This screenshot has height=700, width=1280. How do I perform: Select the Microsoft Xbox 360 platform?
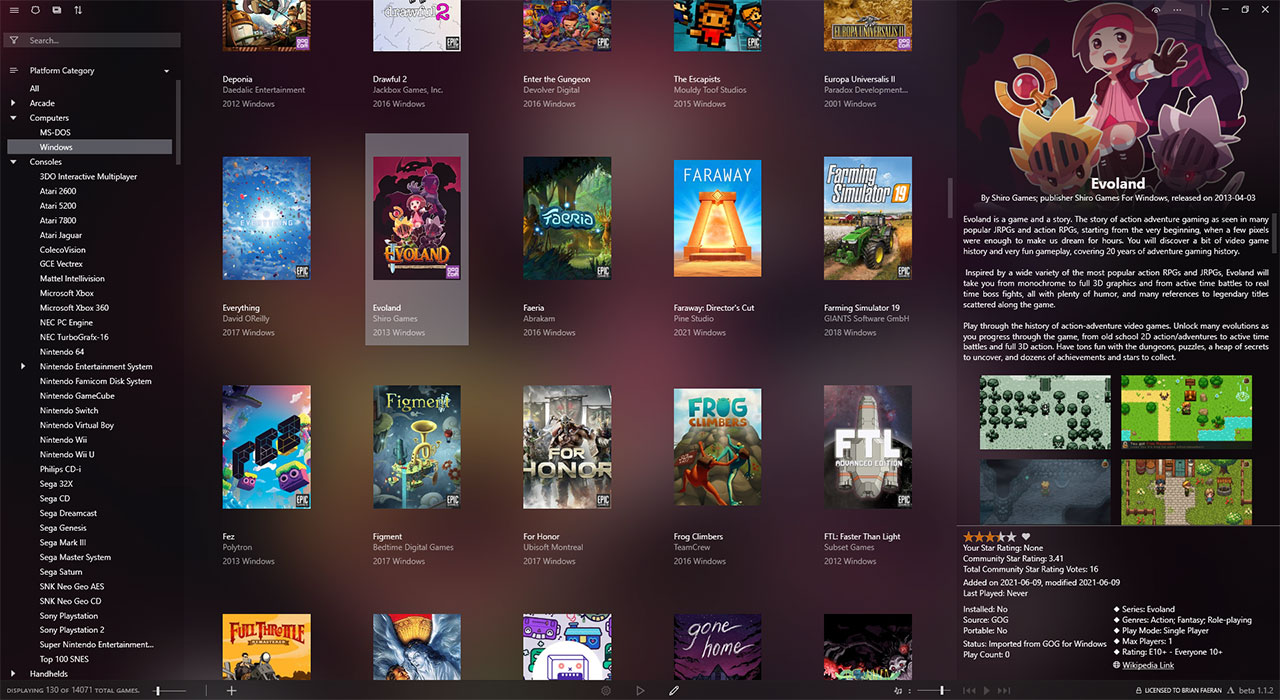74,308
